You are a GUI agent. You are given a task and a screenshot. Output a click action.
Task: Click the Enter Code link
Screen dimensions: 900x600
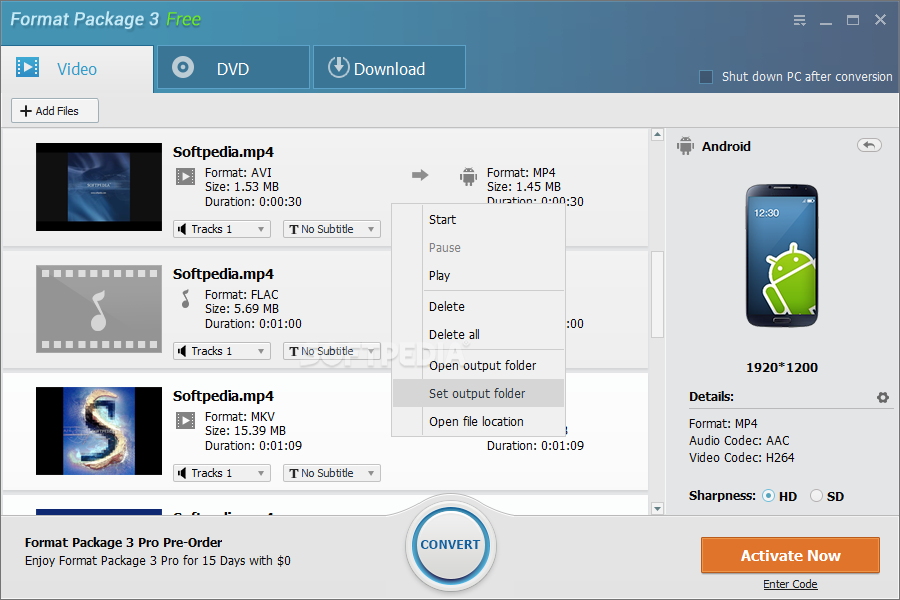(790, 584)
